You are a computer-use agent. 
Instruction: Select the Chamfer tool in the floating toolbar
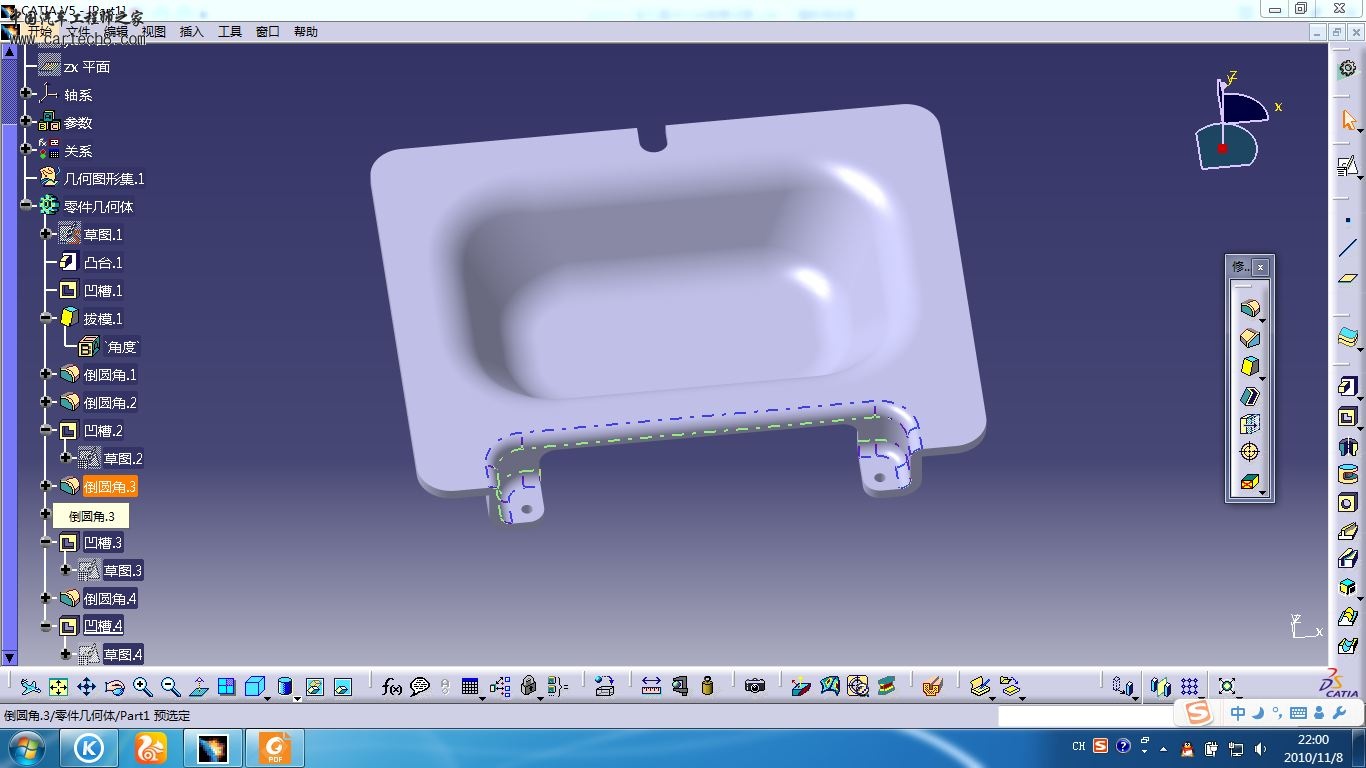[x=1249, y=337]
